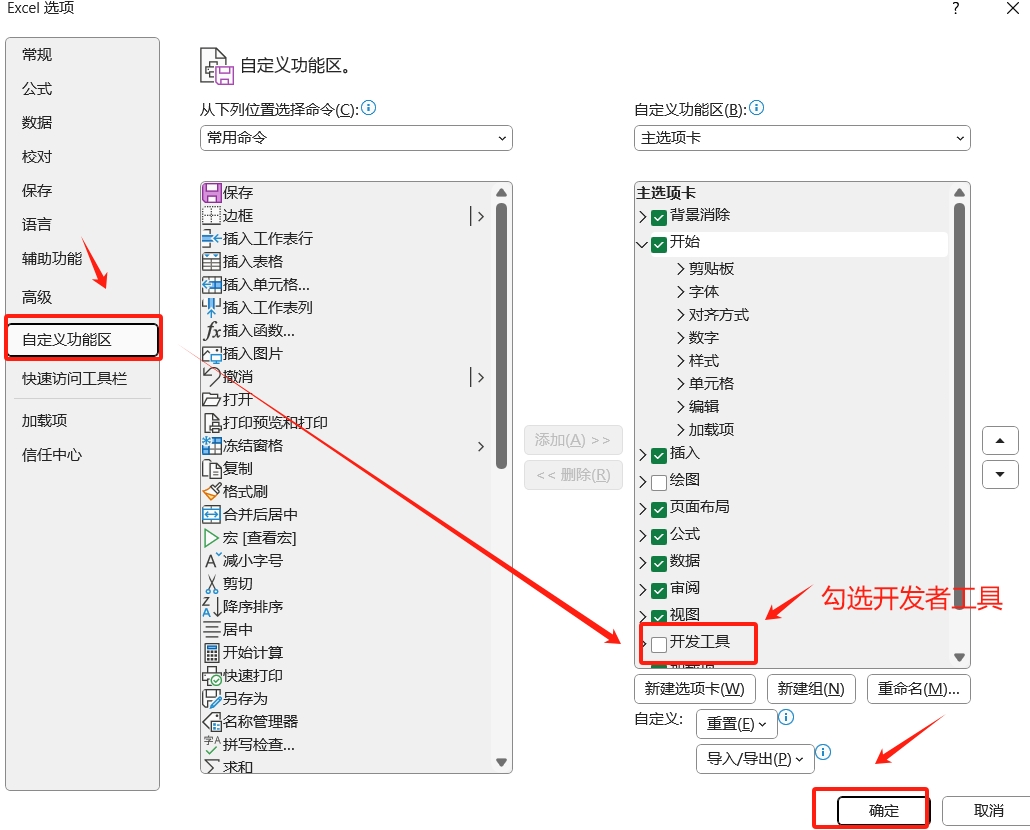Click info icon beside 从下列位置选择命令
This screenshot has height=830, width=1030.
click(369, 108)
